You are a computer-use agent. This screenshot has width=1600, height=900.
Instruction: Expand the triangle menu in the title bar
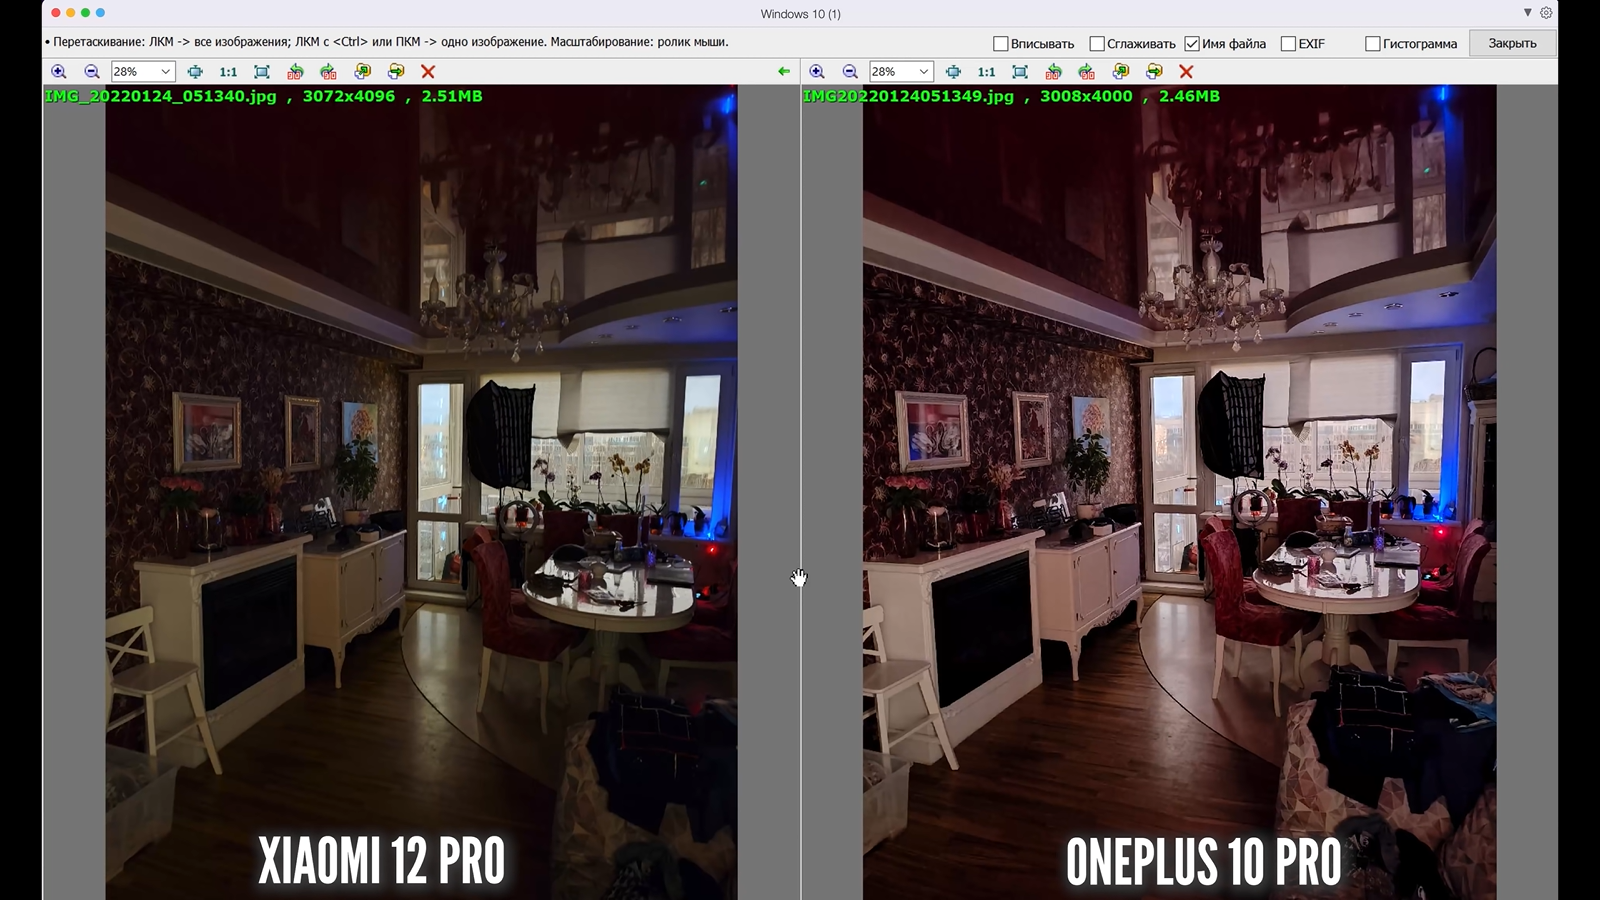tap(1527, 13)
